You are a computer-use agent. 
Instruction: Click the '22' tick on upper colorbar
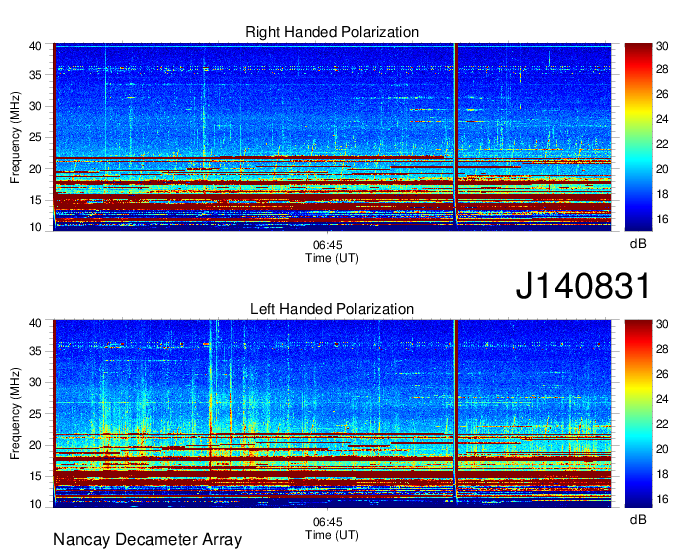(x=662, y=144)
